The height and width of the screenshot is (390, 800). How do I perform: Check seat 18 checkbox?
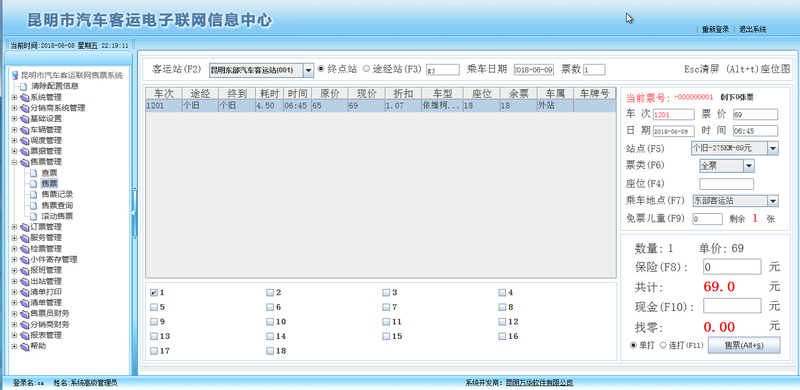point(269,351)
